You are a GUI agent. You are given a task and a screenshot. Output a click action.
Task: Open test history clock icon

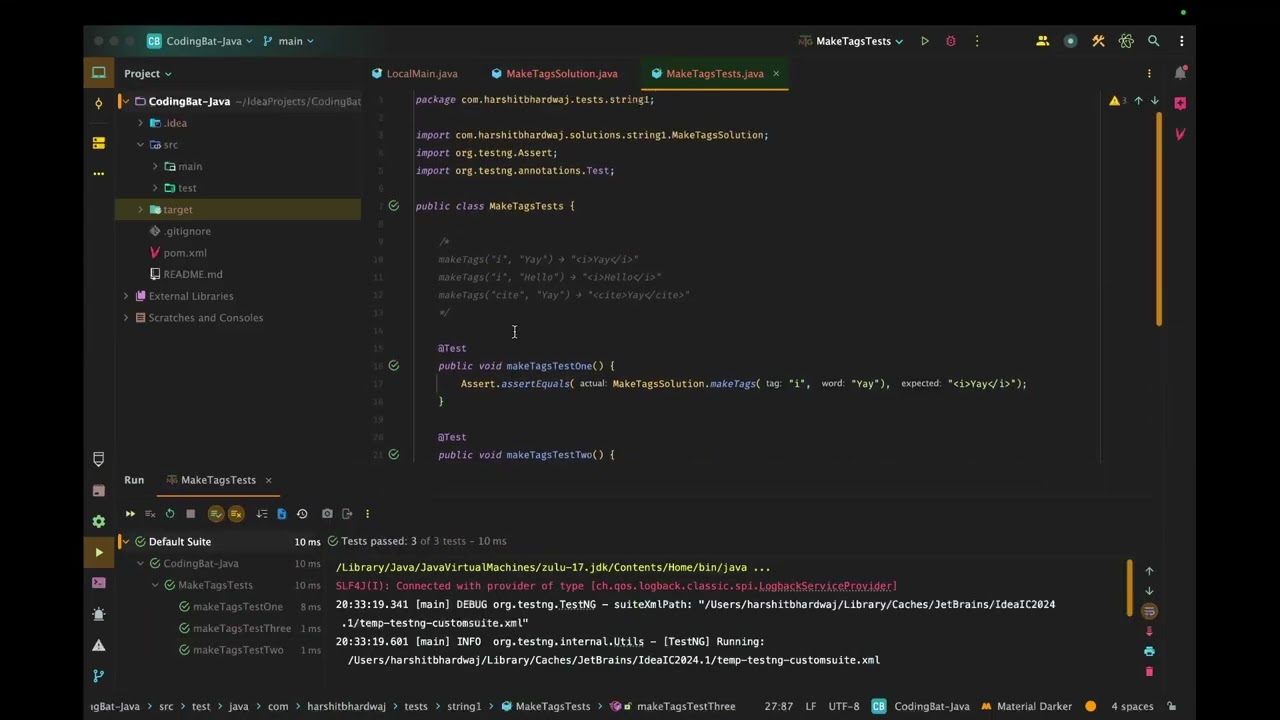click(302, 514)
